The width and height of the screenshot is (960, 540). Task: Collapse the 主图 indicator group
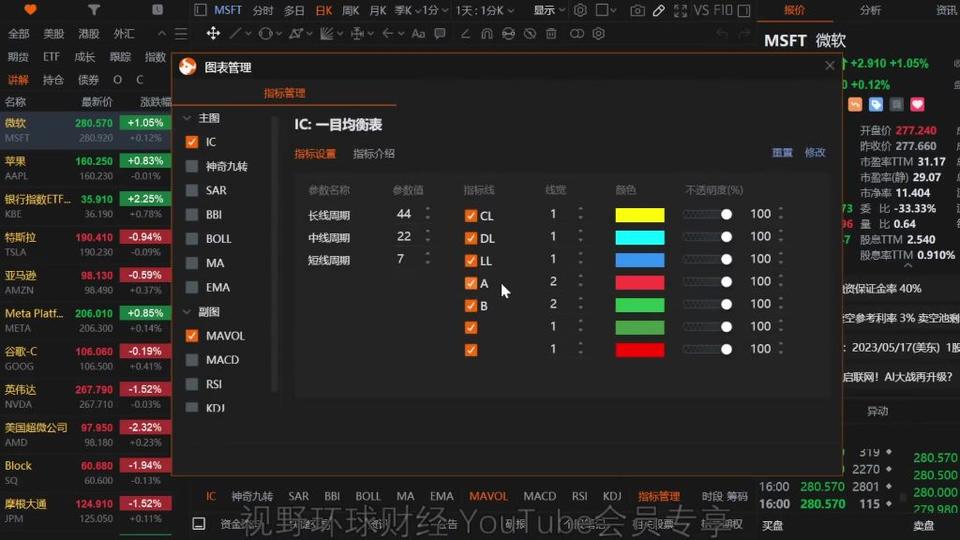coord(187,118)
